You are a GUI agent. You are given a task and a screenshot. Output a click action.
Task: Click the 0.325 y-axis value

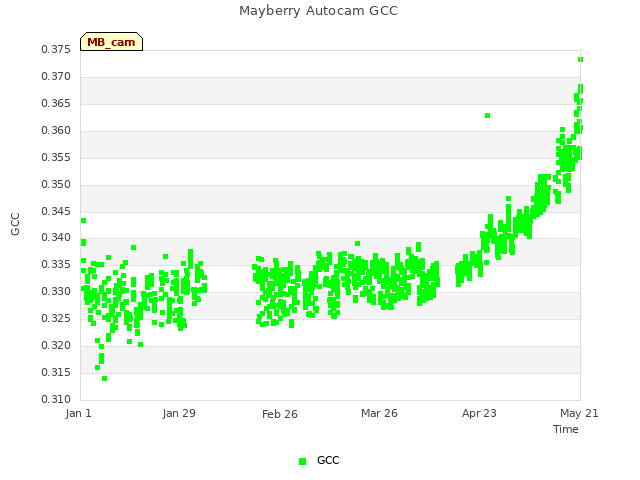56,318
